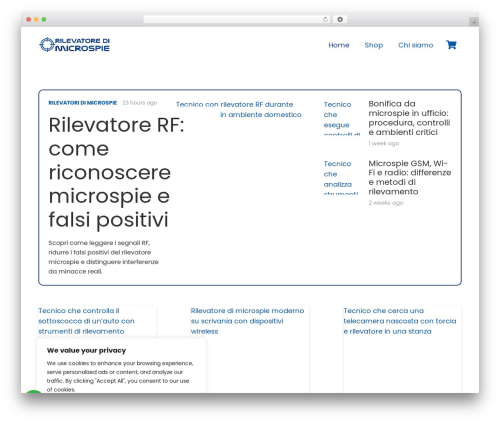Click the Rilevatore di Microspie logo

tap(75, 45)
